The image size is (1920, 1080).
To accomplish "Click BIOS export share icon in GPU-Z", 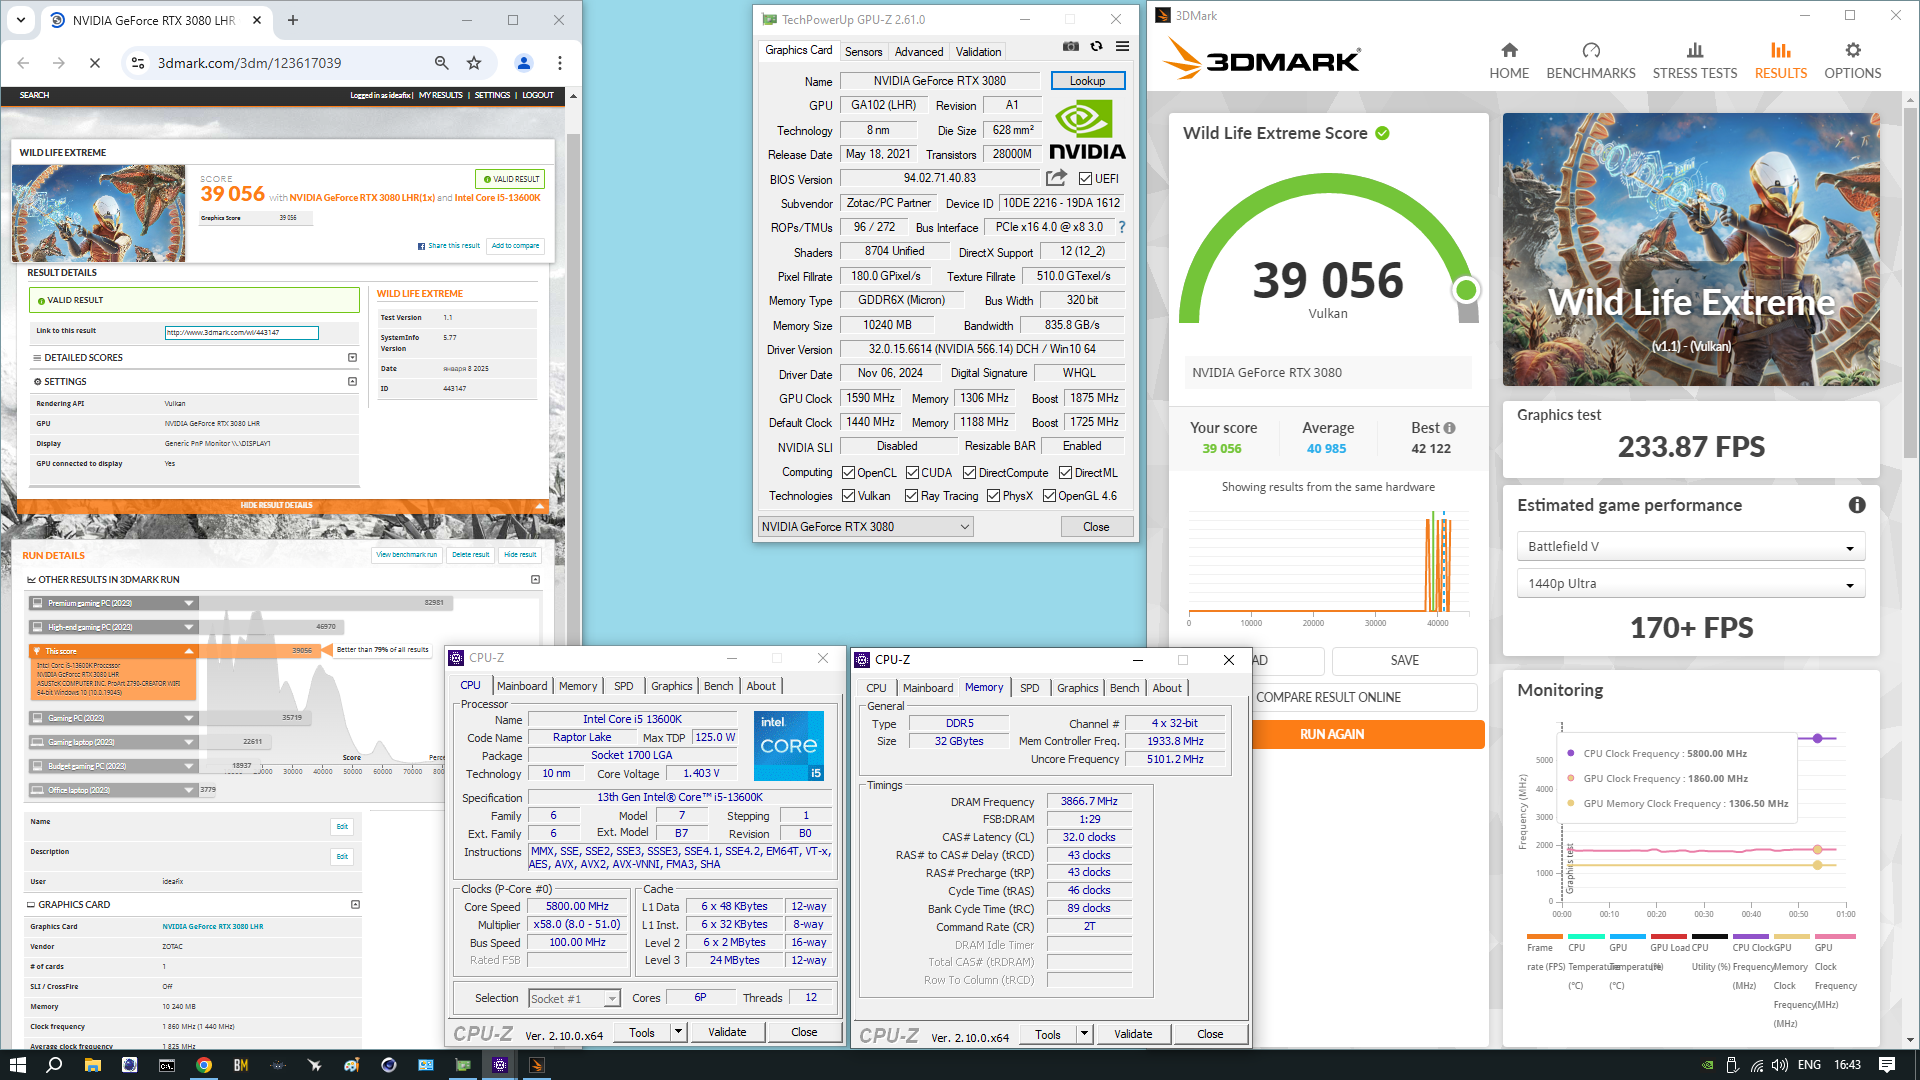I will tap(1056, 178).
